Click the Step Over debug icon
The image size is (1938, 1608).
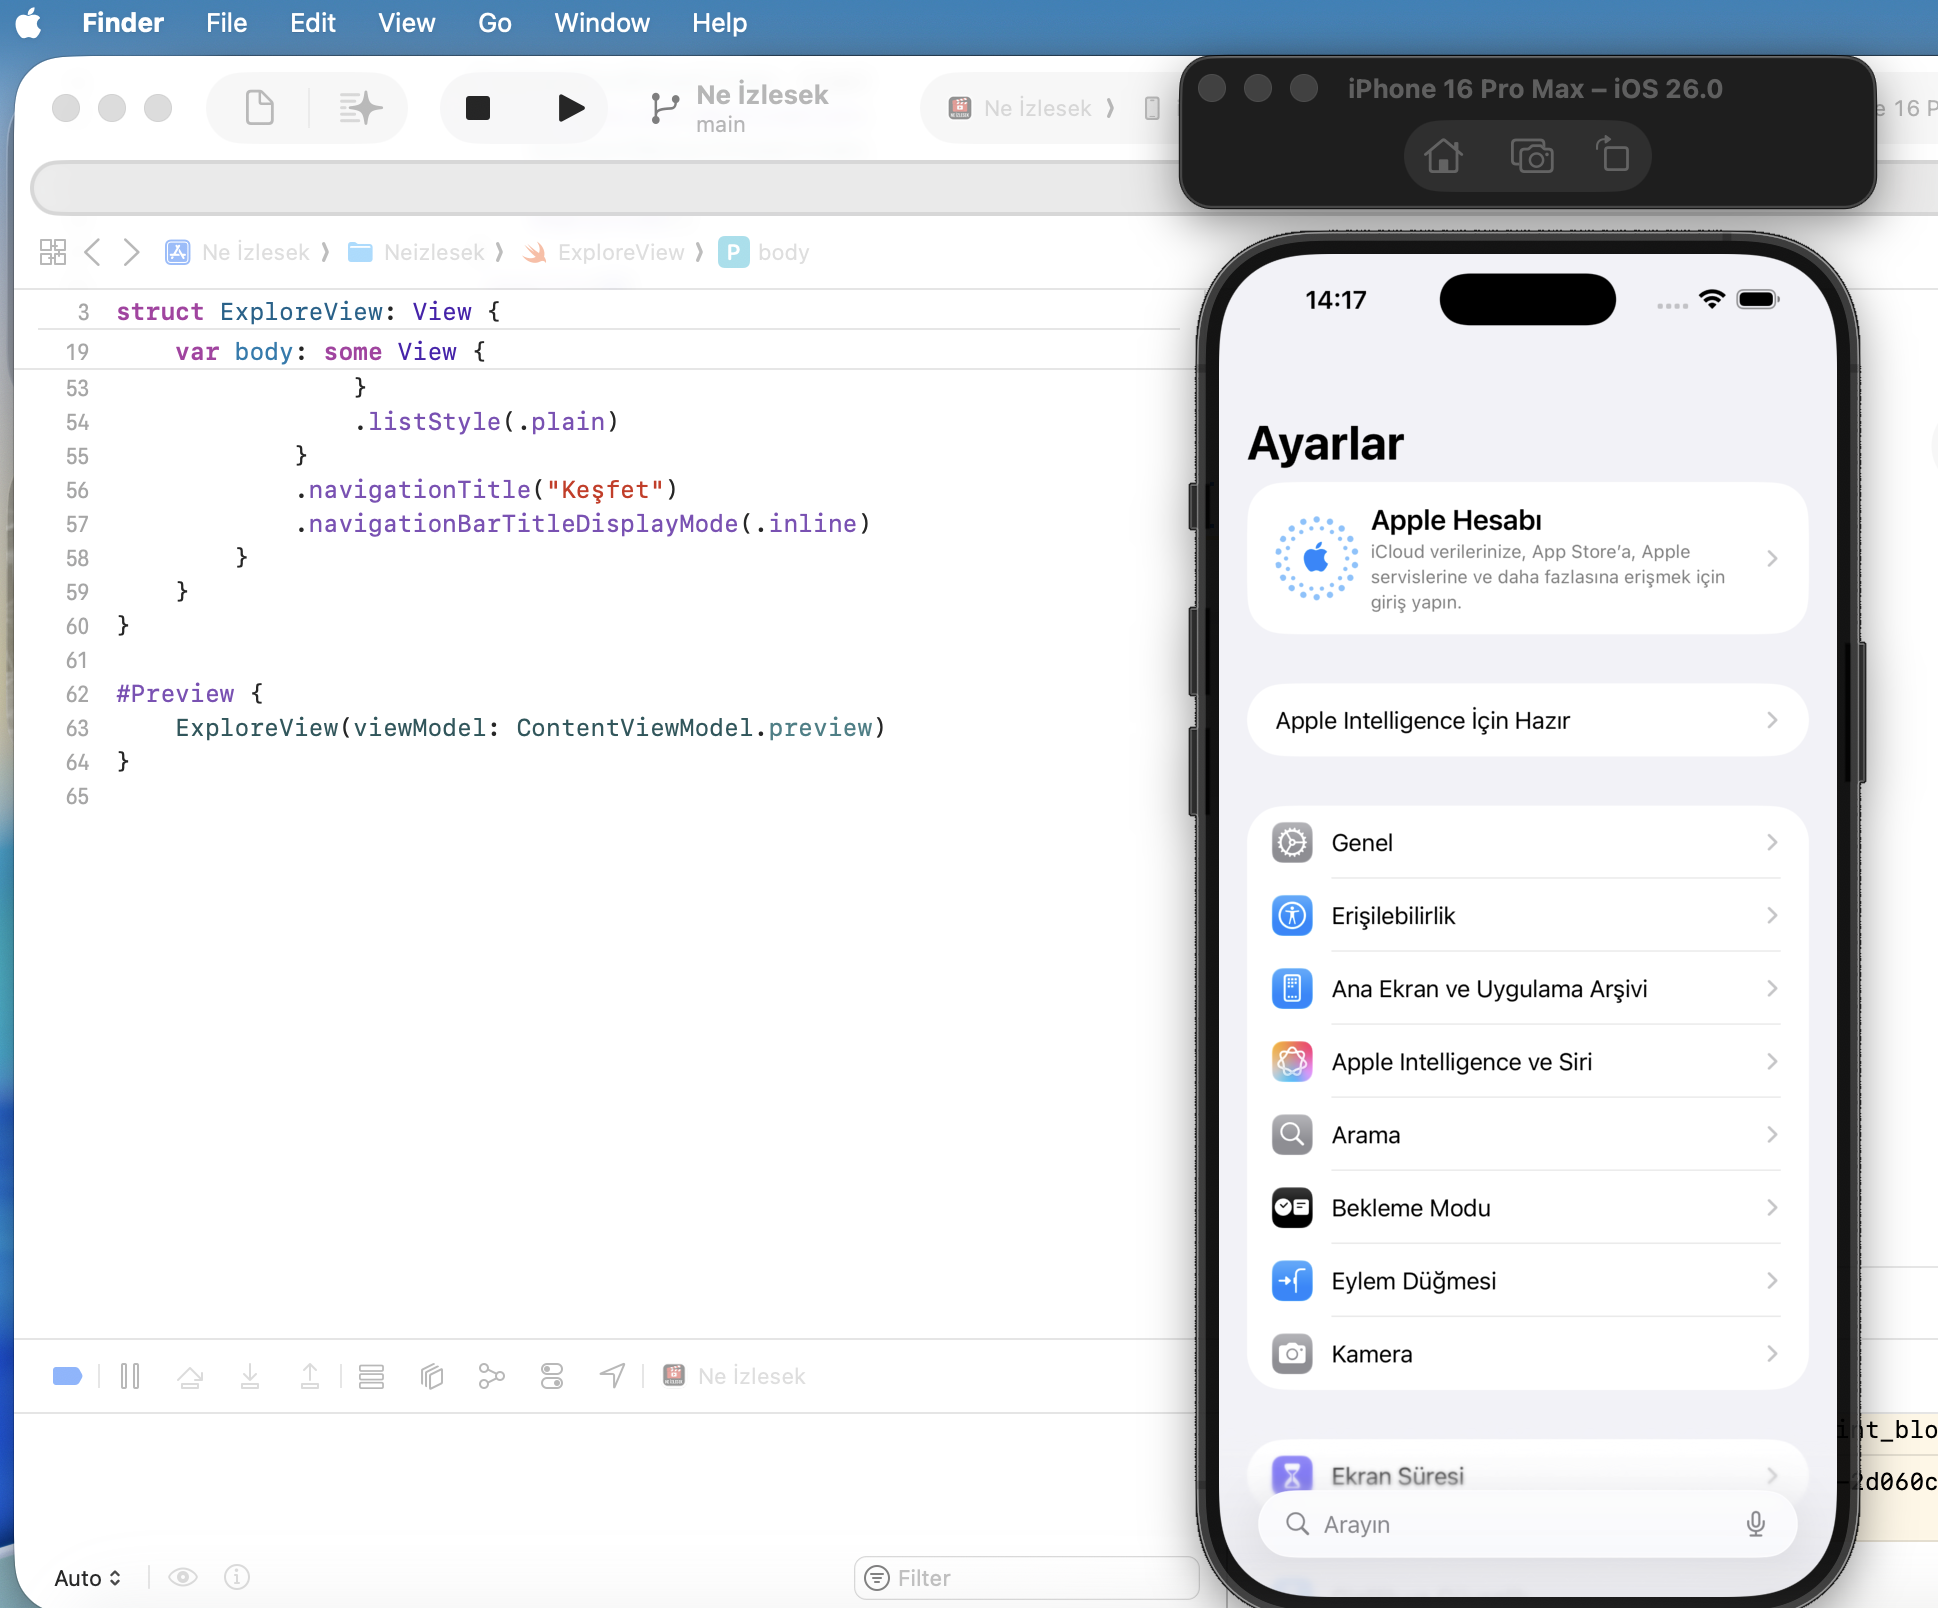point(190,1376)
